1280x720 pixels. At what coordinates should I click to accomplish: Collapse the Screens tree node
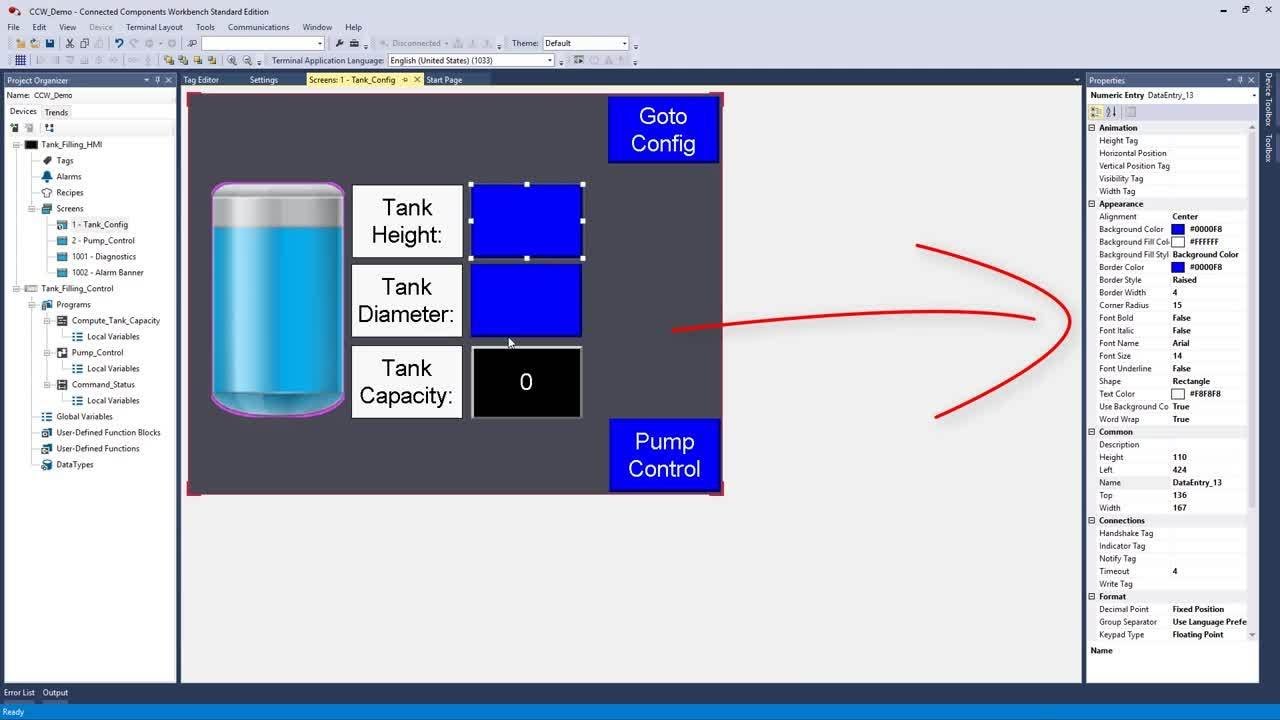pyautogui.click(x=33, y=208)
